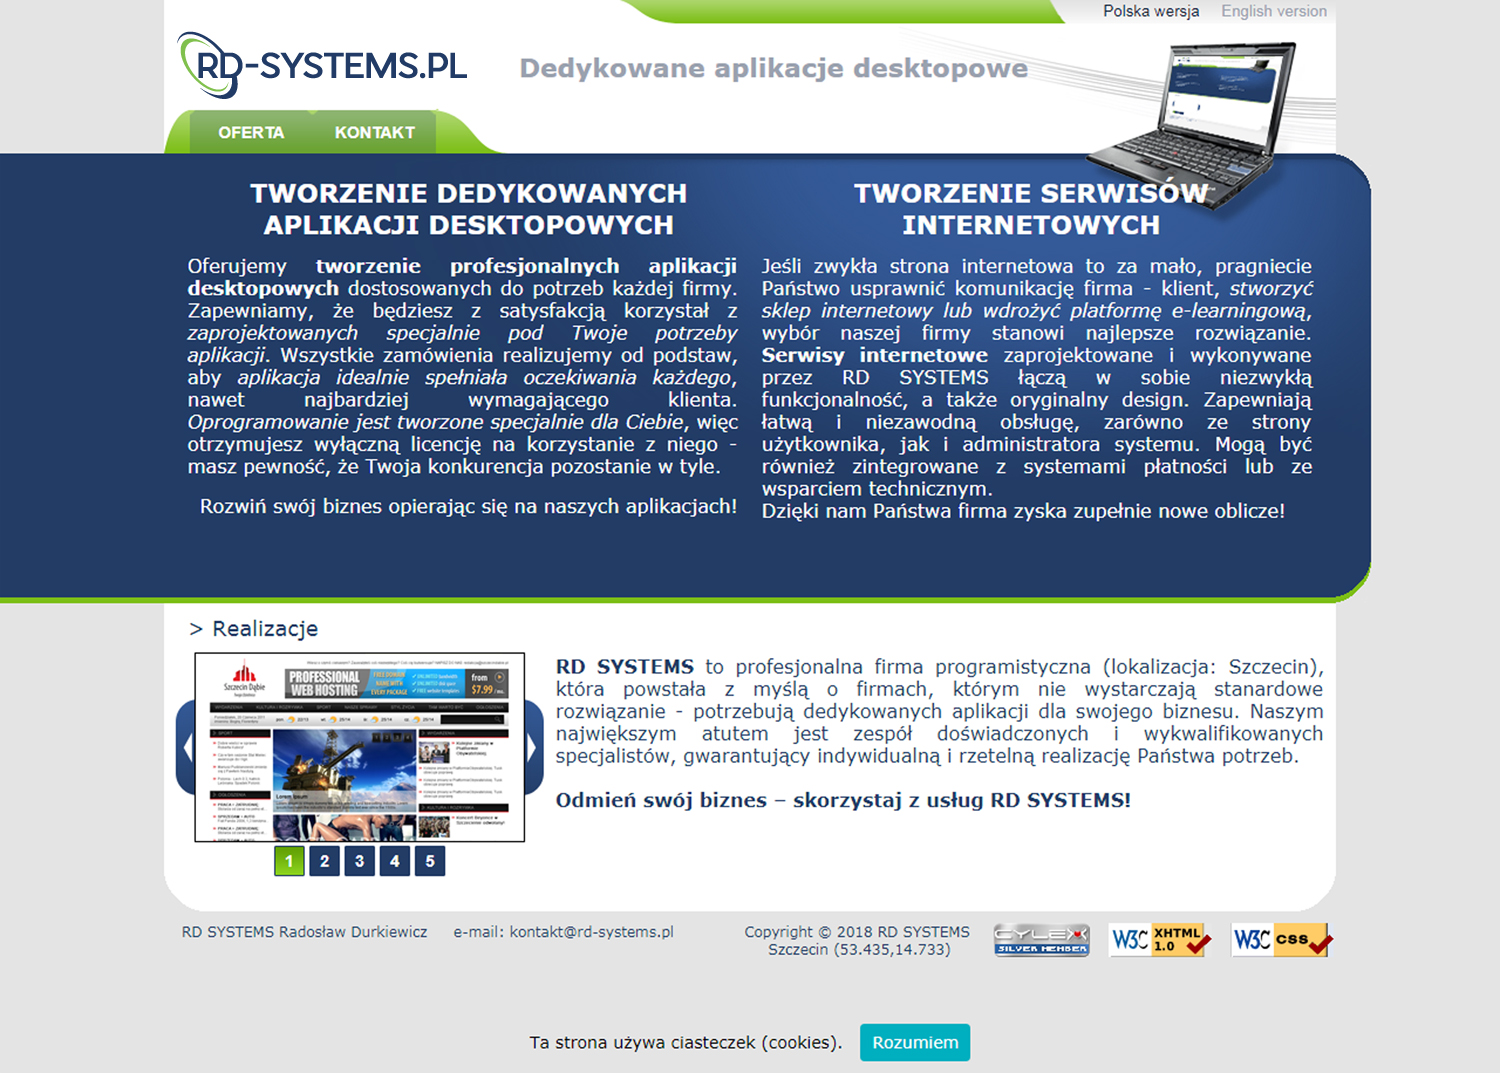Screen dimensions: 1500x1073
Task: Open the W3C CSS validation badge
Action: [1281, 940]
